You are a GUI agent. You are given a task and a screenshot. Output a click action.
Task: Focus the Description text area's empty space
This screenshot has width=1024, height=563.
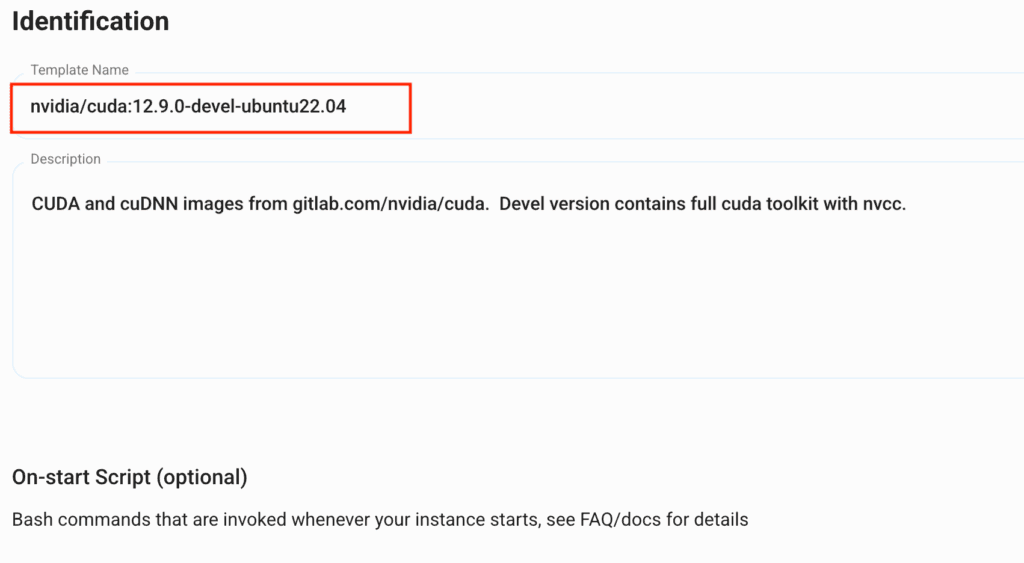pyautogui.click(x=500, y=300)
